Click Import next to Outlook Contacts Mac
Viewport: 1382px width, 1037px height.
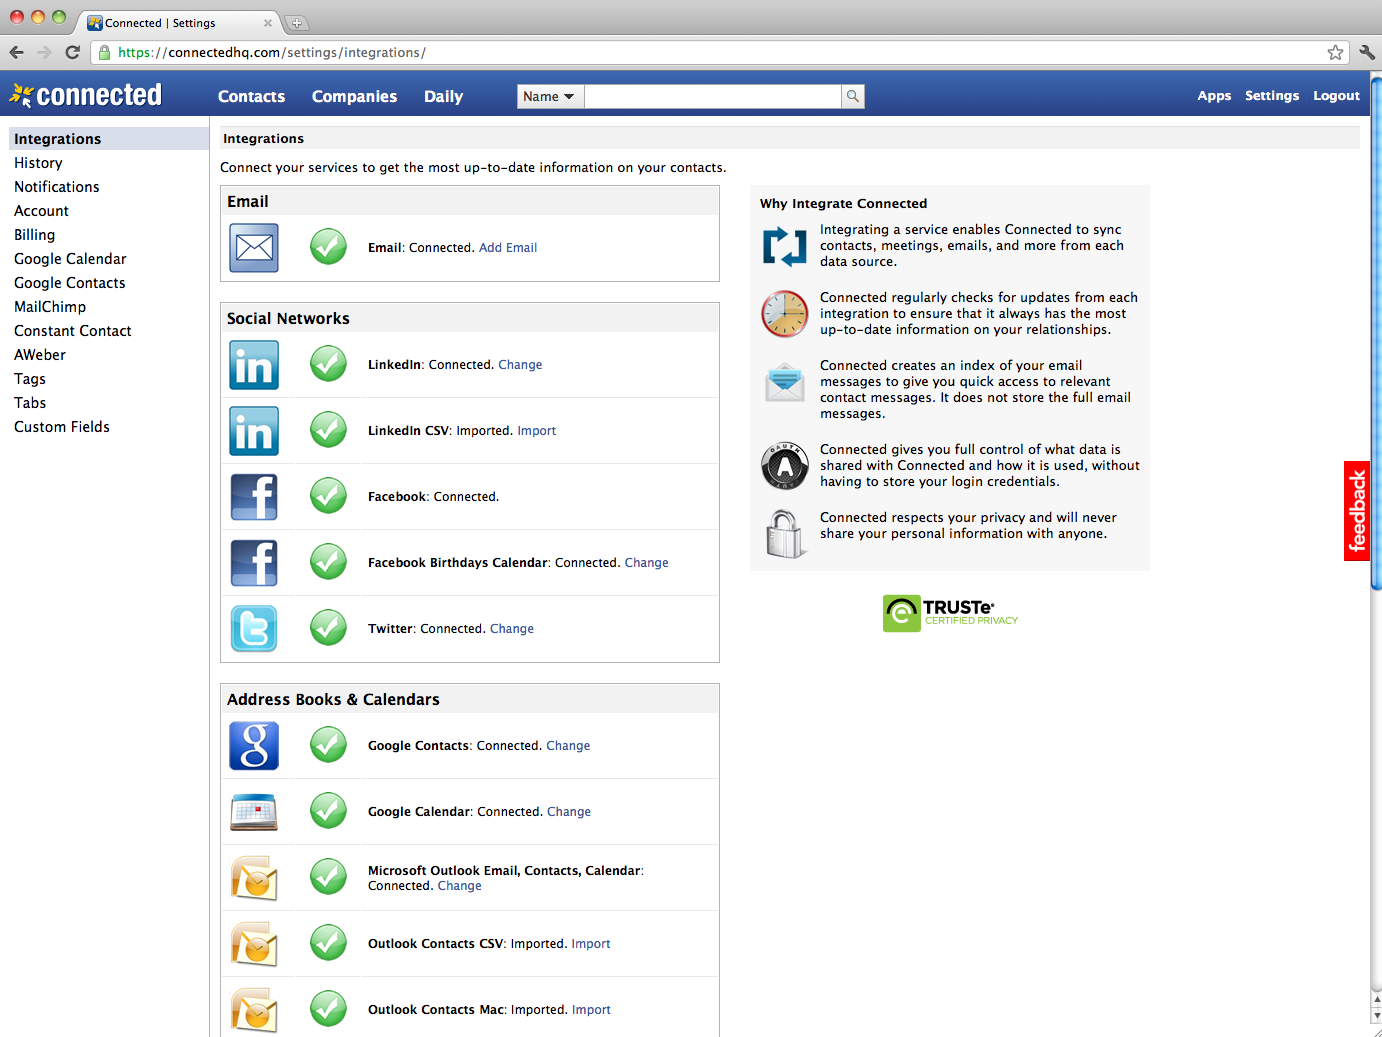click(591, 1010)
